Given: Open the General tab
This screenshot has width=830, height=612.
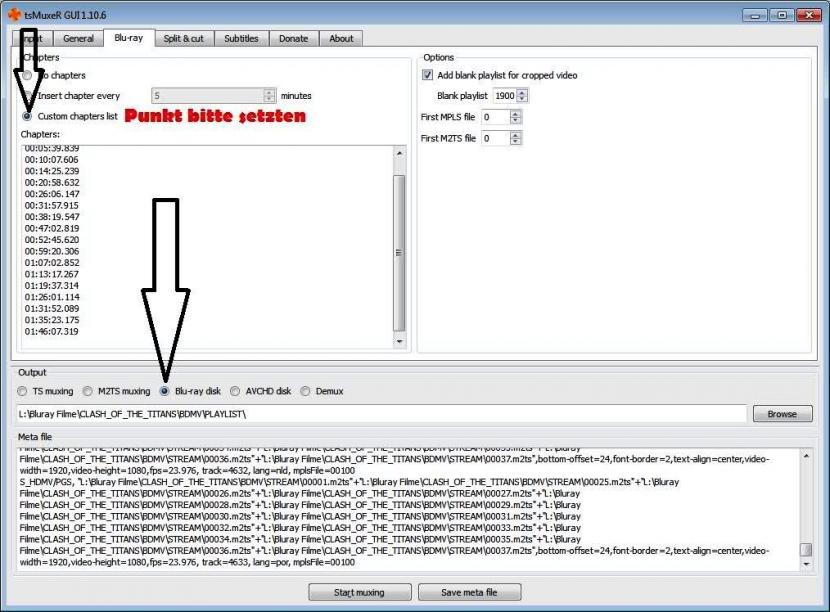Looking at the screenshot, I should pos(78,39).
